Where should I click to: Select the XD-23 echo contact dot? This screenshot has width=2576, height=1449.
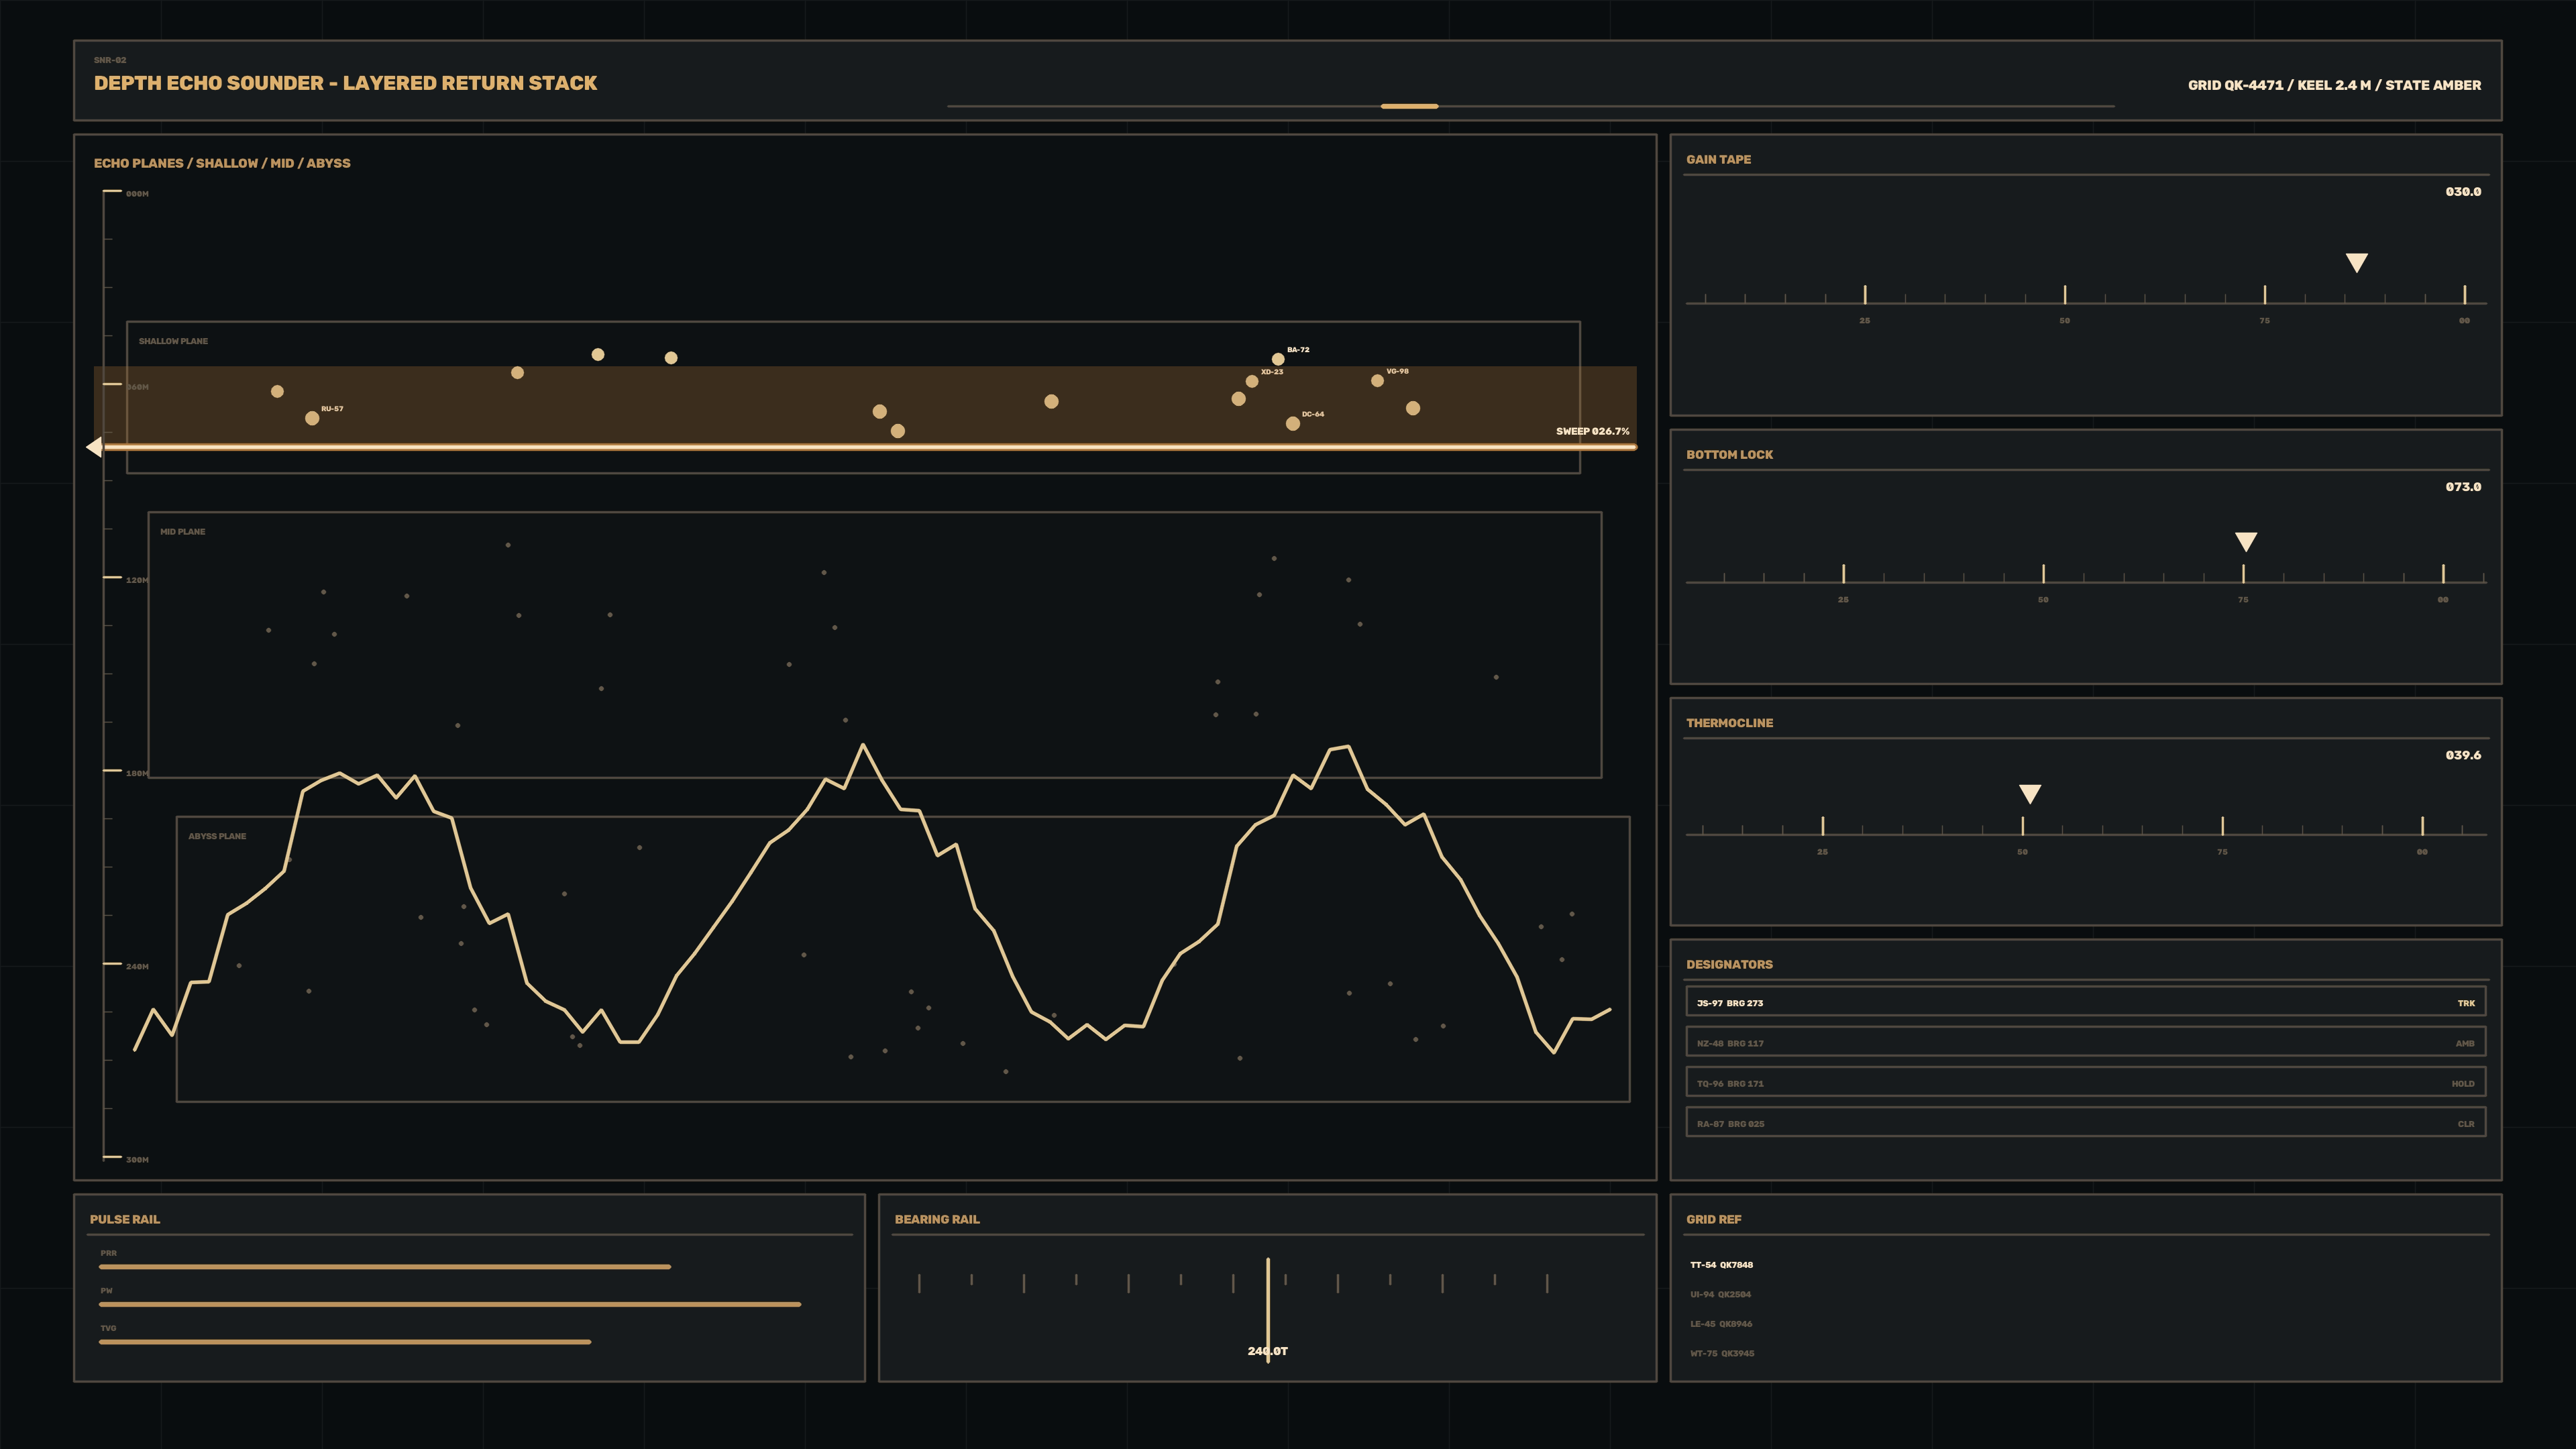point(1252,381)
